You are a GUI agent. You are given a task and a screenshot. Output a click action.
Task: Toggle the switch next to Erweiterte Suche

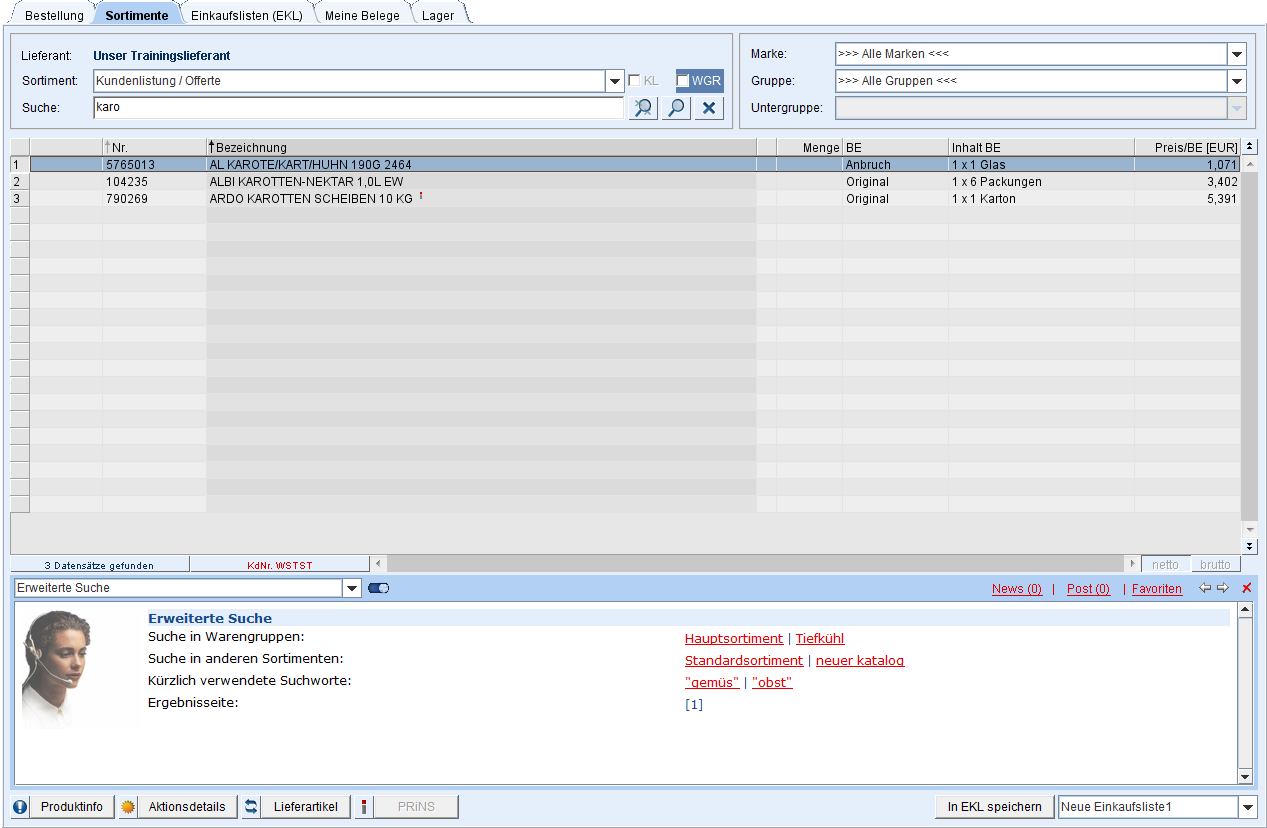378,588
